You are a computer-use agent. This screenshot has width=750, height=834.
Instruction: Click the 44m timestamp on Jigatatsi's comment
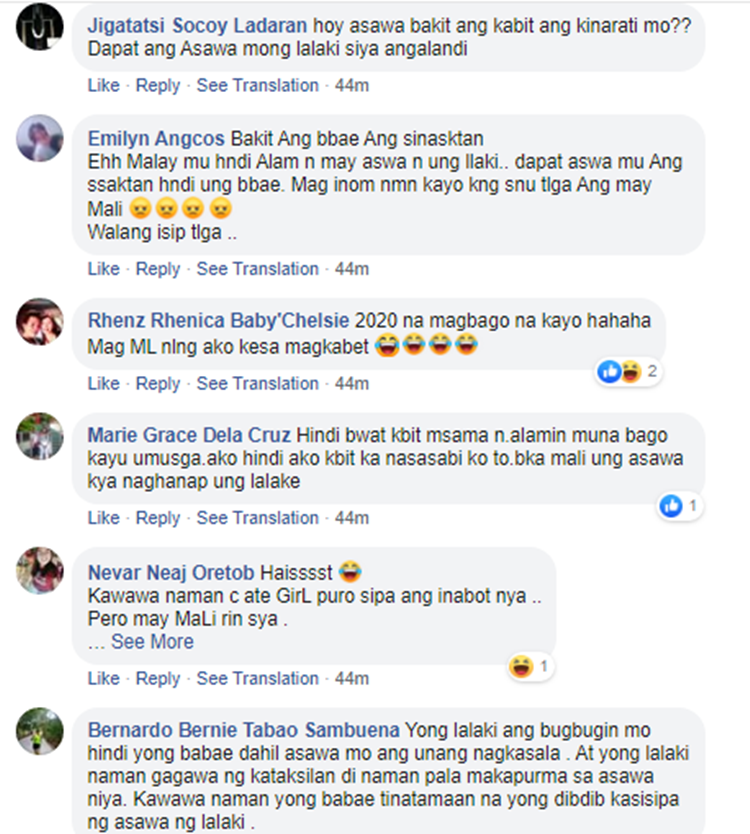click(x=352, y=85)
